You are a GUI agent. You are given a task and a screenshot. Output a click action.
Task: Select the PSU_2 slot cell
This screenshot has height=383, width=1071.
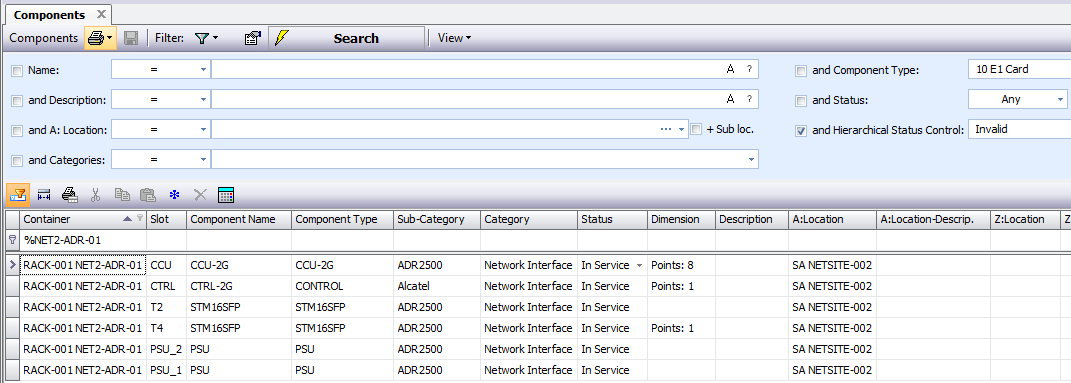point(166,349)
